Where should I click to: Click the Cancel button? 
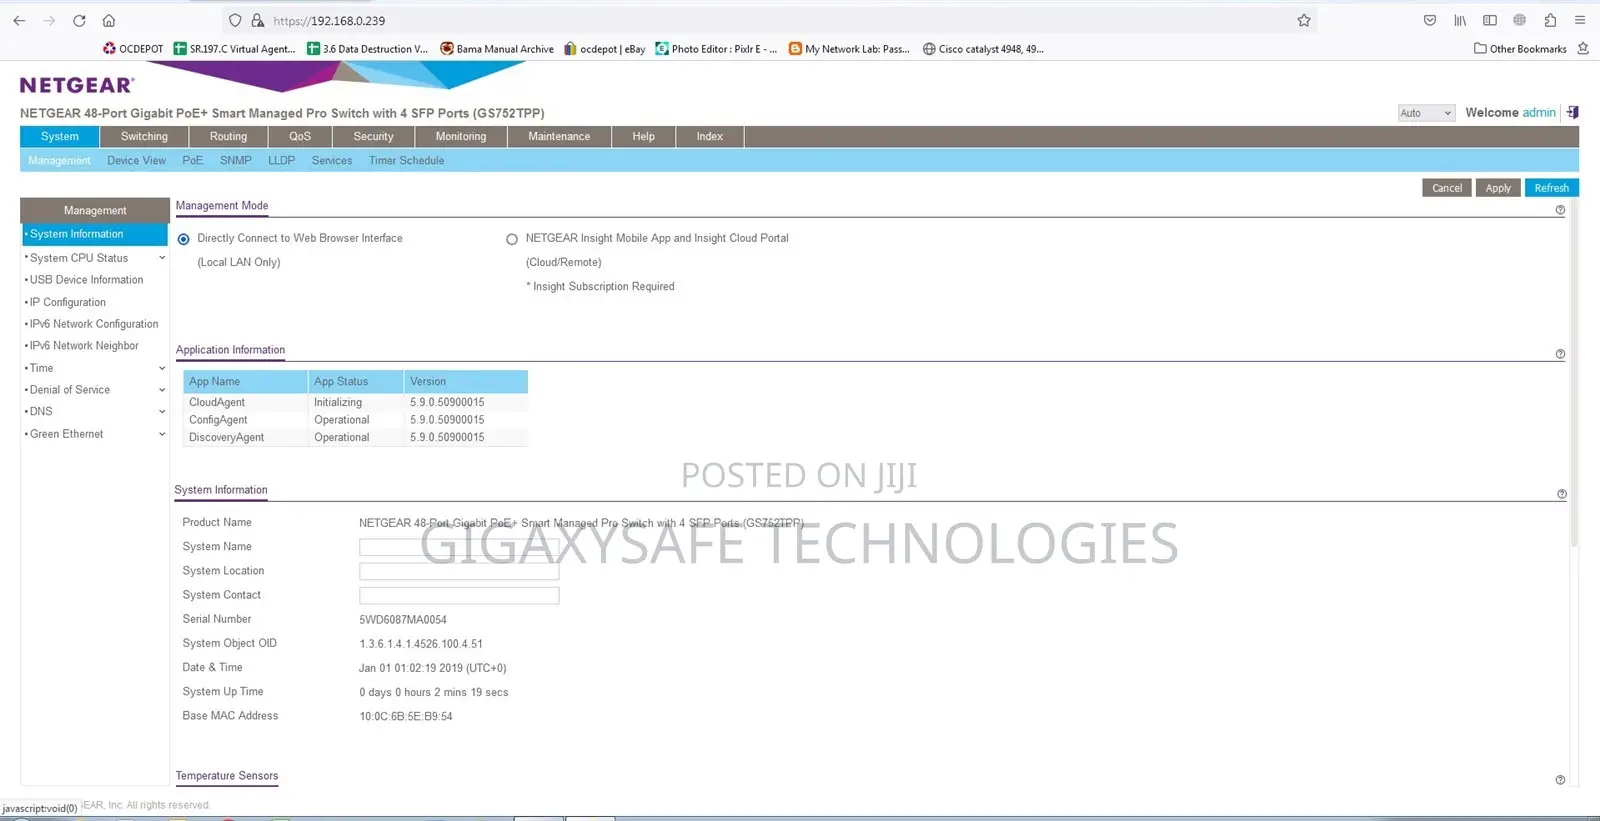click(1446, 188)
